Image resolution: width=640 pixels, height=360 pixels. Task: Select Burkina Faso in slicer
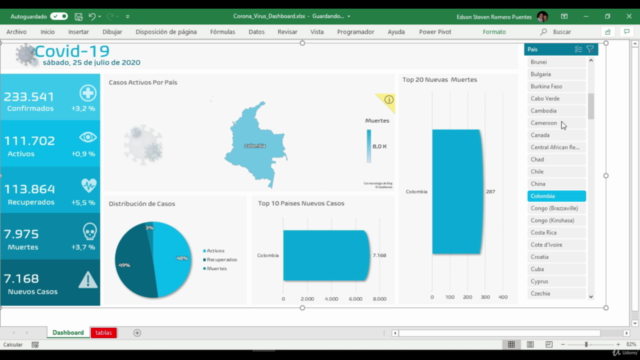(557, 87)
